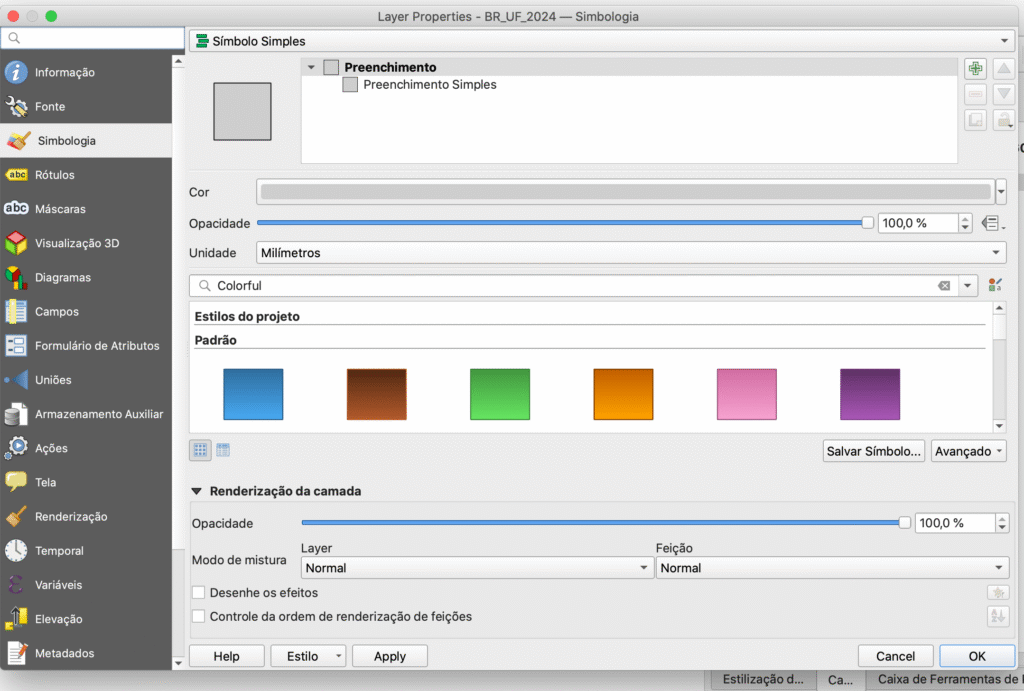Open the Tela section
Screen dimensions: 1024x691
[x=86, y=482]
